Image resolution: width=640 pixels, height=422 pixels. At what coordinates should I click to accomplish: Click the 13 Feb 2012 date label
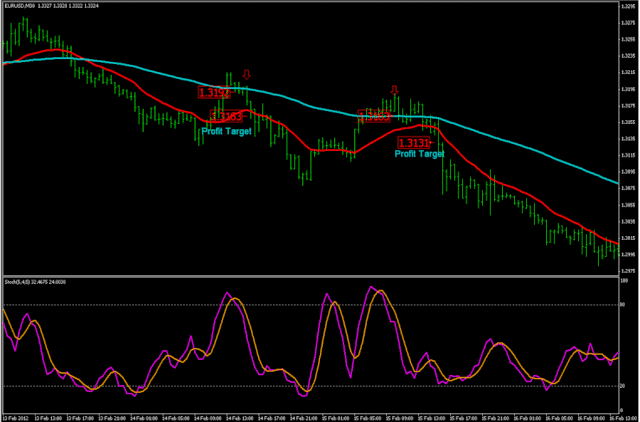point(14,418)
